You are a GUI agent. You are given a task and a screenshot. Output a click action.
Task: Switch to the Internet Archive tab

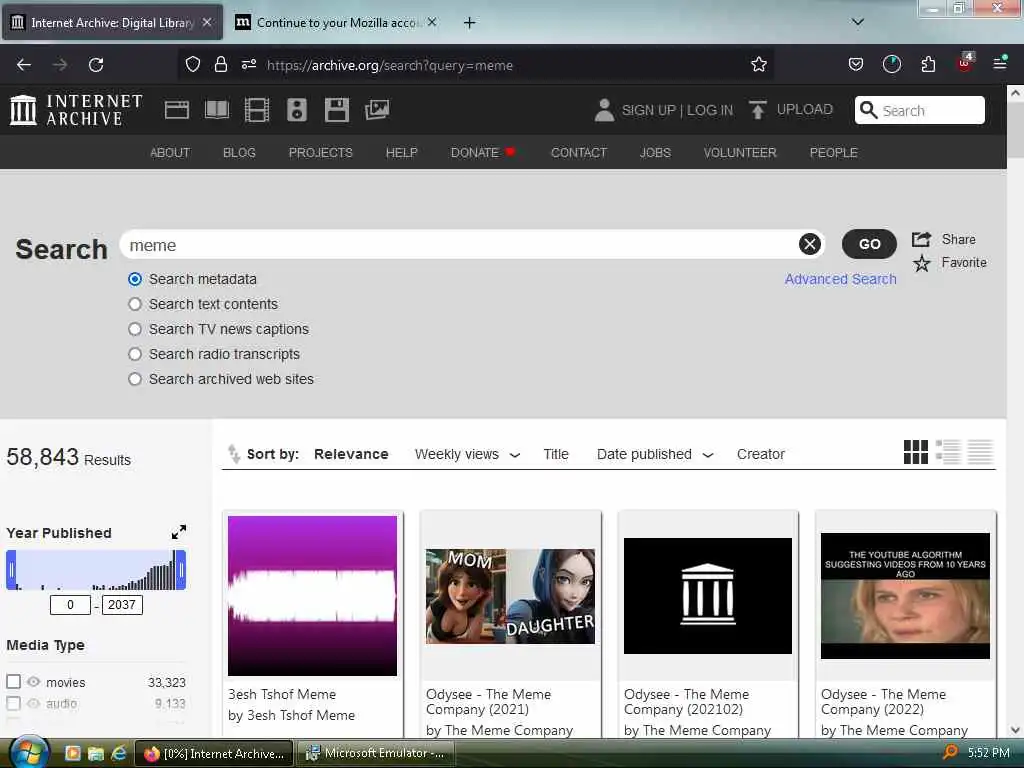click(x=112, y=22)
